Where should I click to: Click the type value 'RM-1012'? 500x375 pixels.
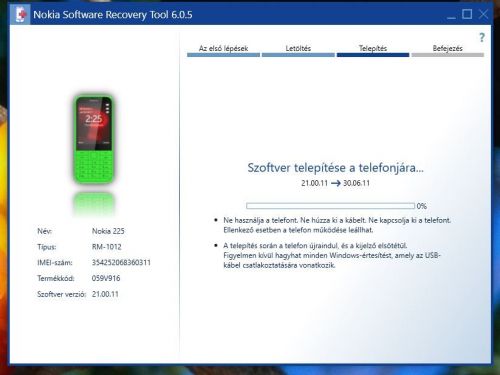pos(107,247)
